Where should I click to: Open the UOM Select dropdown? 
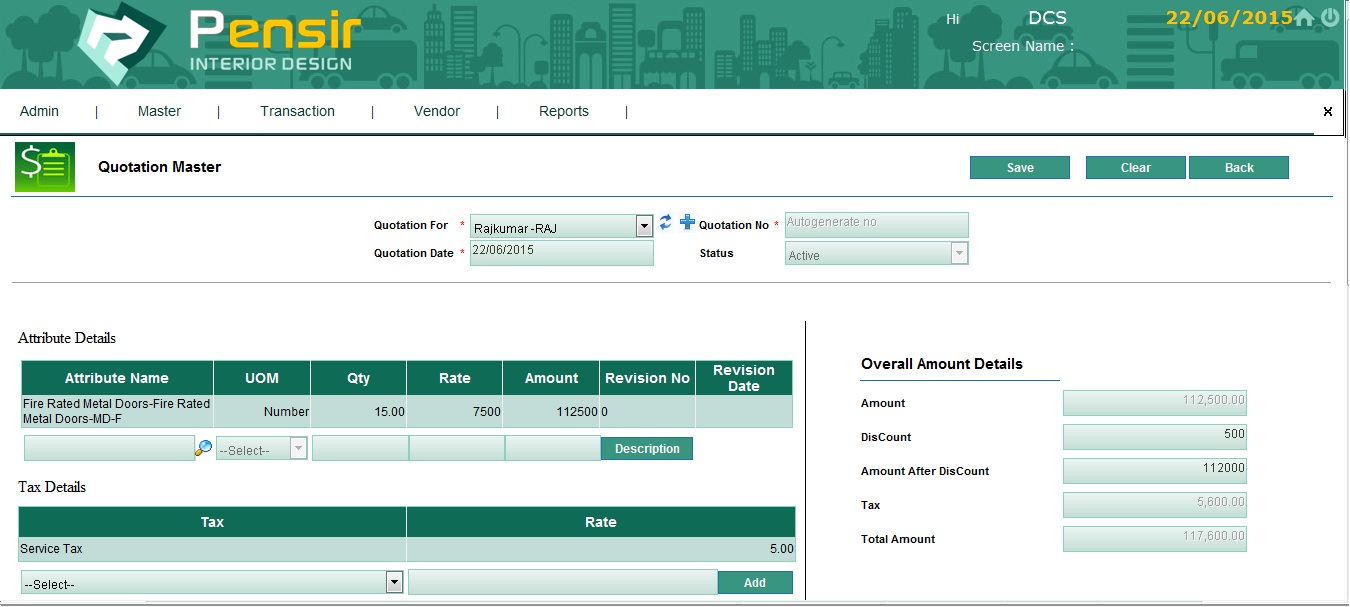298,449
